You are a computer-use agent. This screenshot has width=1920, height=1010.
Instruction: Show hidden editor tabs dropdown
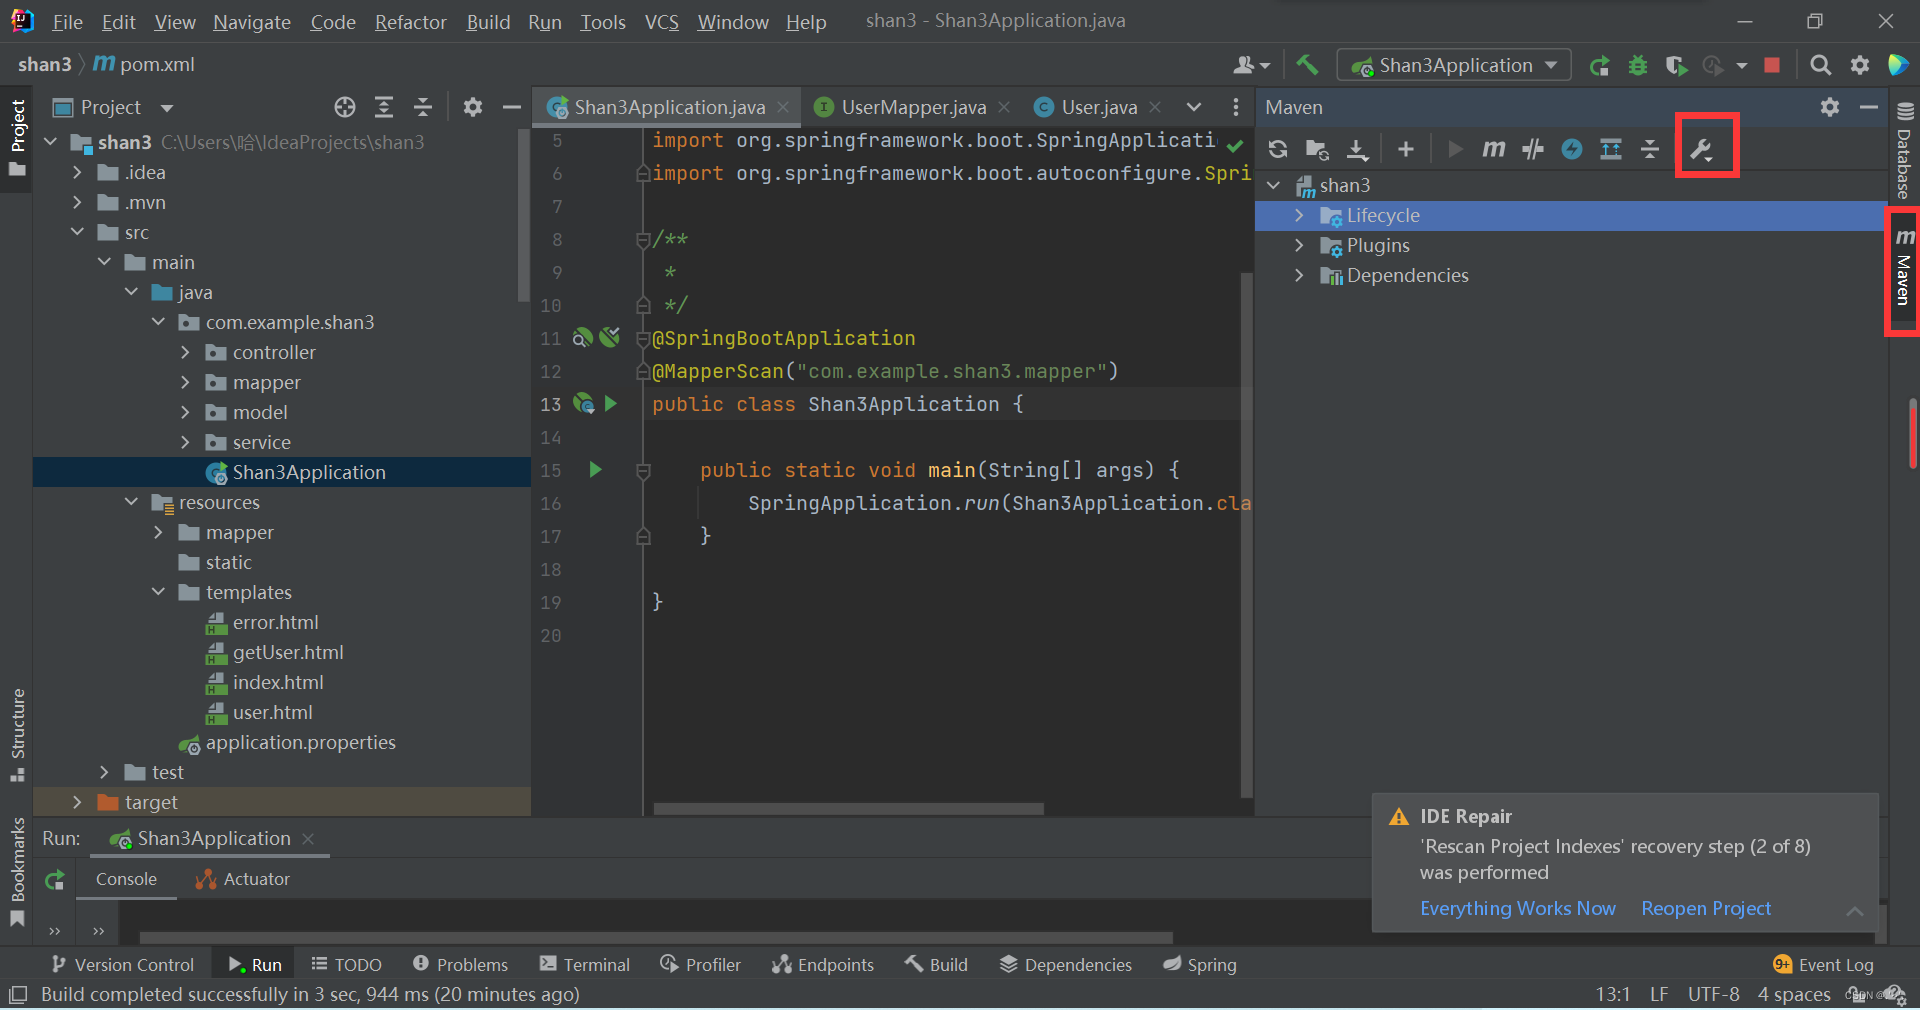click(1194, 107)
